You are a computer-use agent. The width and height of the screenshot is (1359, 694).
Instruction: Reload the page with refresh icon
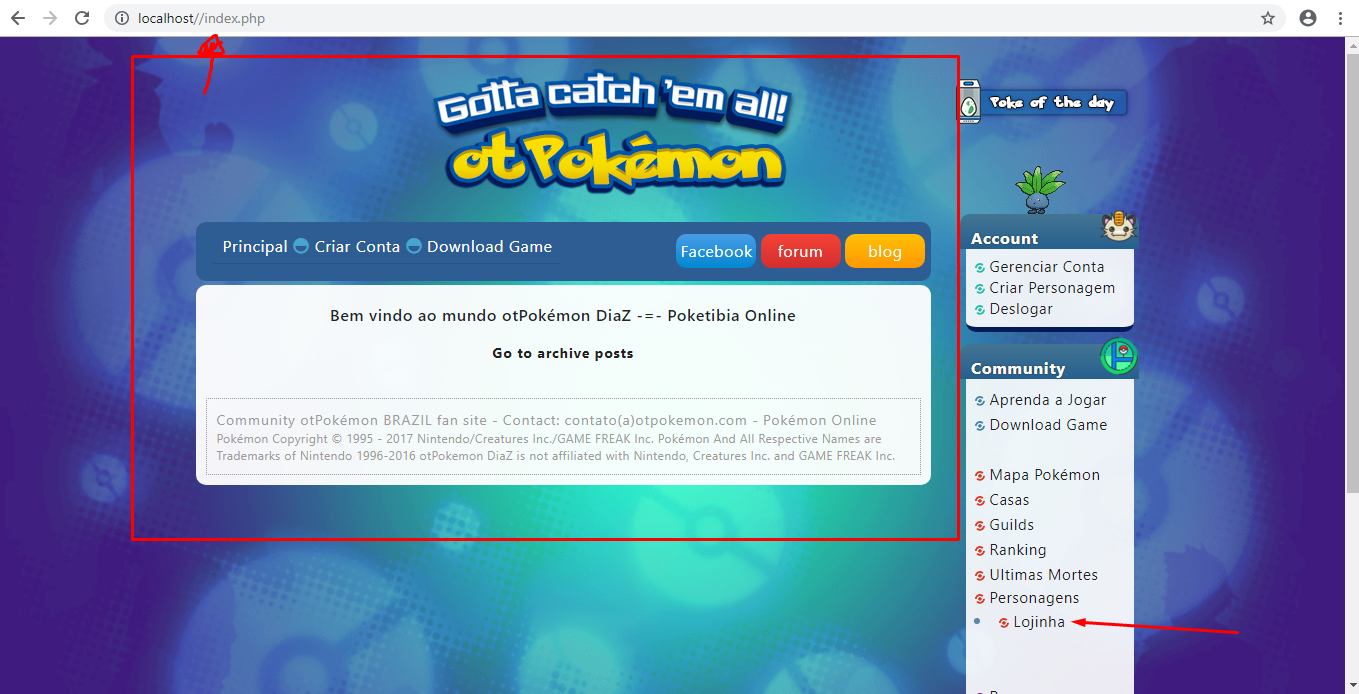coord(83,18)
